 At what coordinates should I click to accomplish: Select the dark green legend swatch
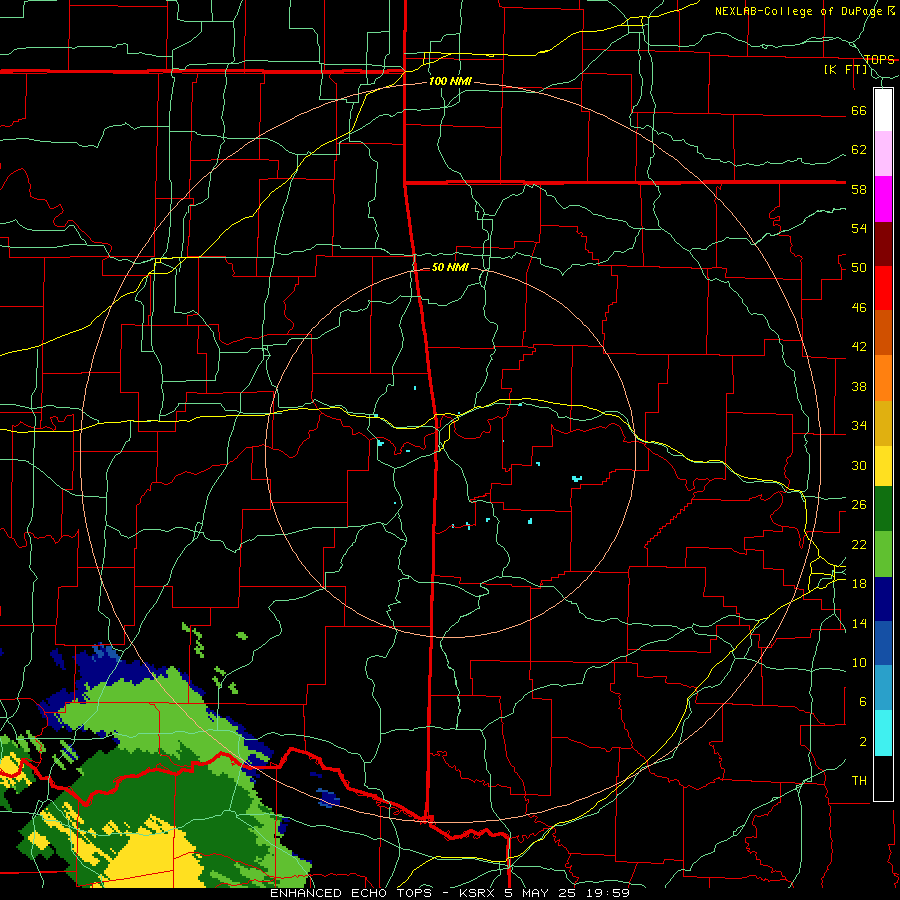click(x=883, y=509)
